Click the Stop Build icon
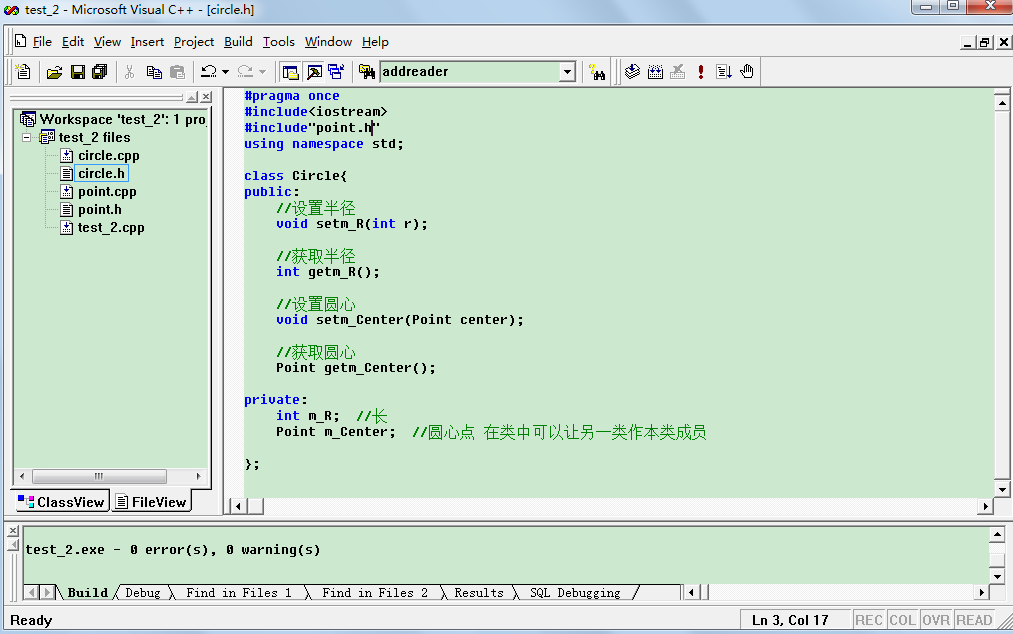 pyautogui.click(x=677, y=72)
